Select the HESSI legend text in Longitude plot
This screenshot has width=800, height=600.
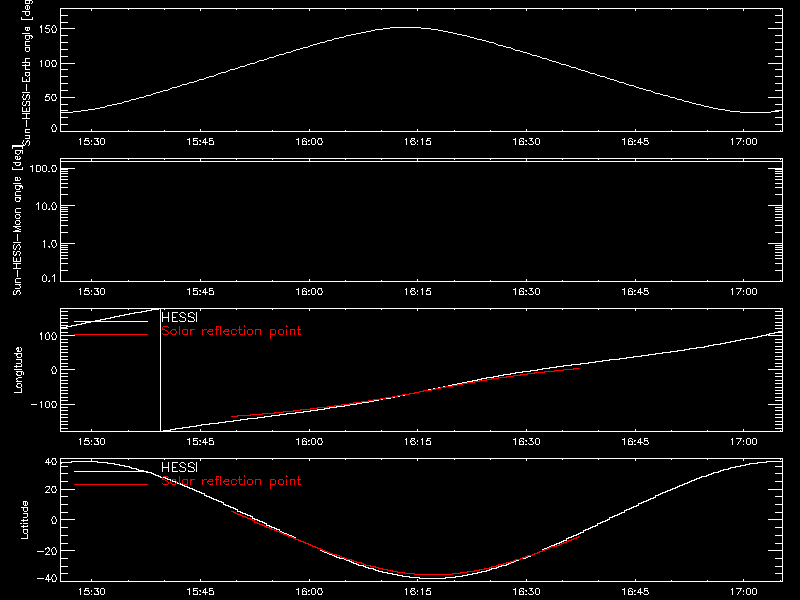[180, 317]
